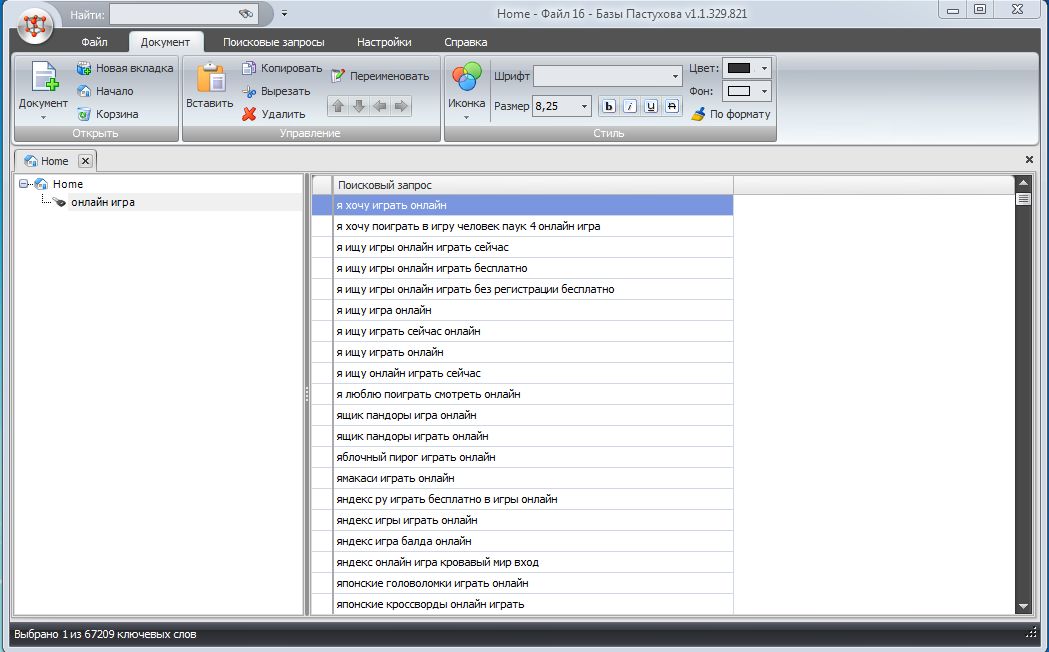Click the Поисковый запрос column header
This screenshot has width=1049, height=652.
tap(533, 185)
